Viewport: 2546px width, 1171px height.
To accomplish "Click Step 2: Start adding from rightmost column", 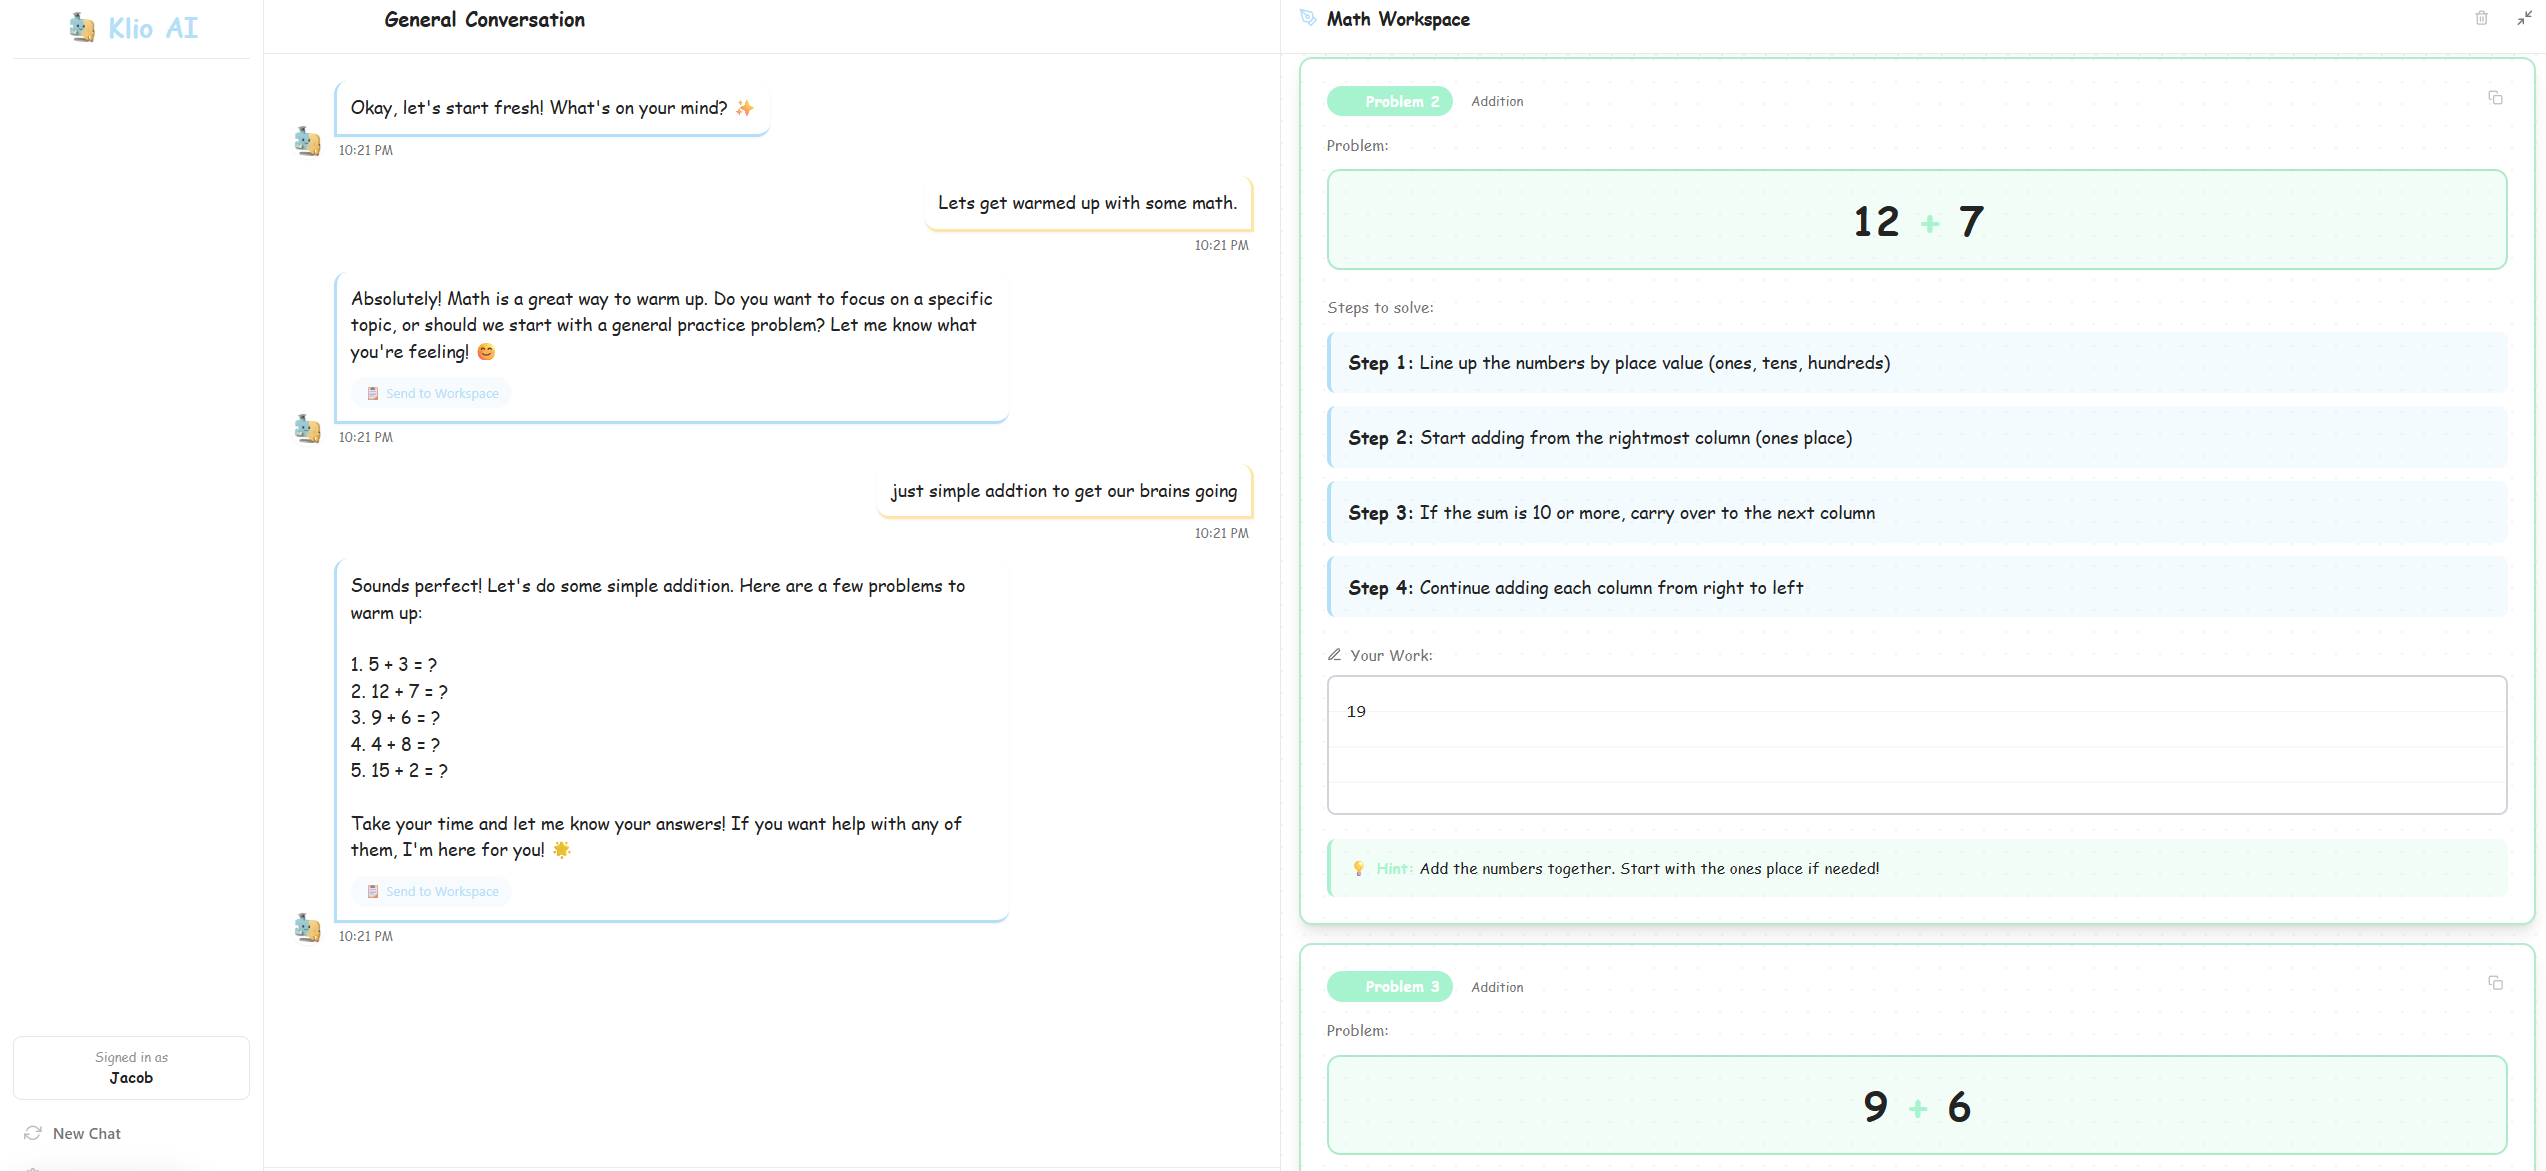I will pyautogui.click(x=1916, y=437).
